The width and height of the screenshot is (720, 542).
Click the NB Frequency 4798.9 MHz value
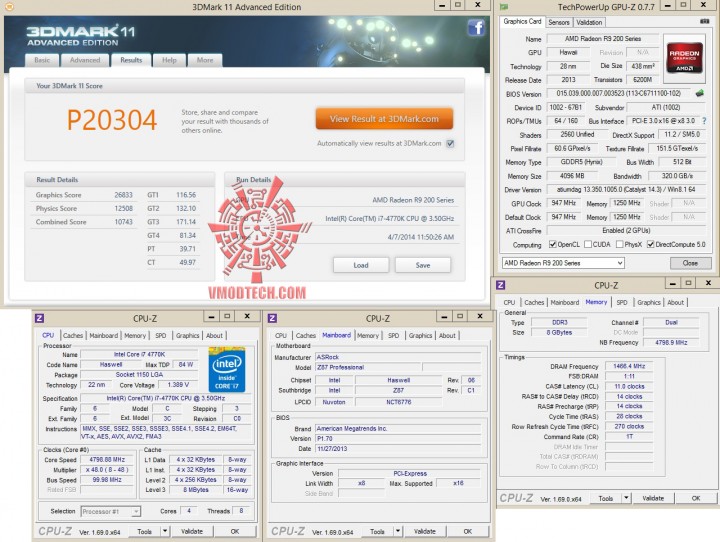(671, 343)
